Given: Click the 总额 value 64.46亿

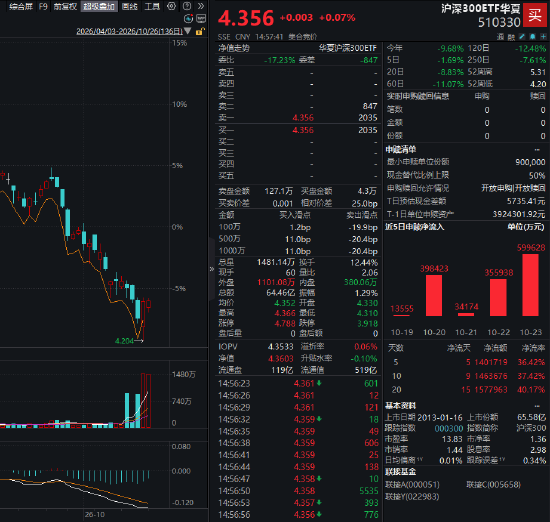Looking at the screenshot, I should point(280,293).
